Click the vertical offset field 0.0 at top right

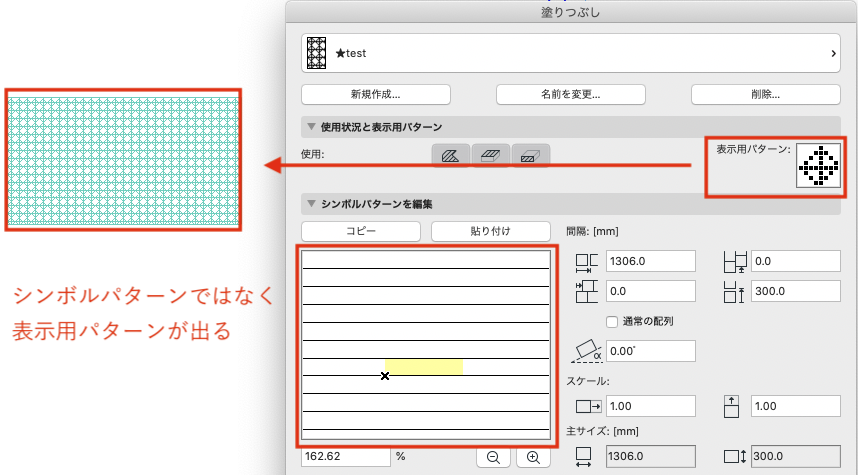[x=796, y=261]
